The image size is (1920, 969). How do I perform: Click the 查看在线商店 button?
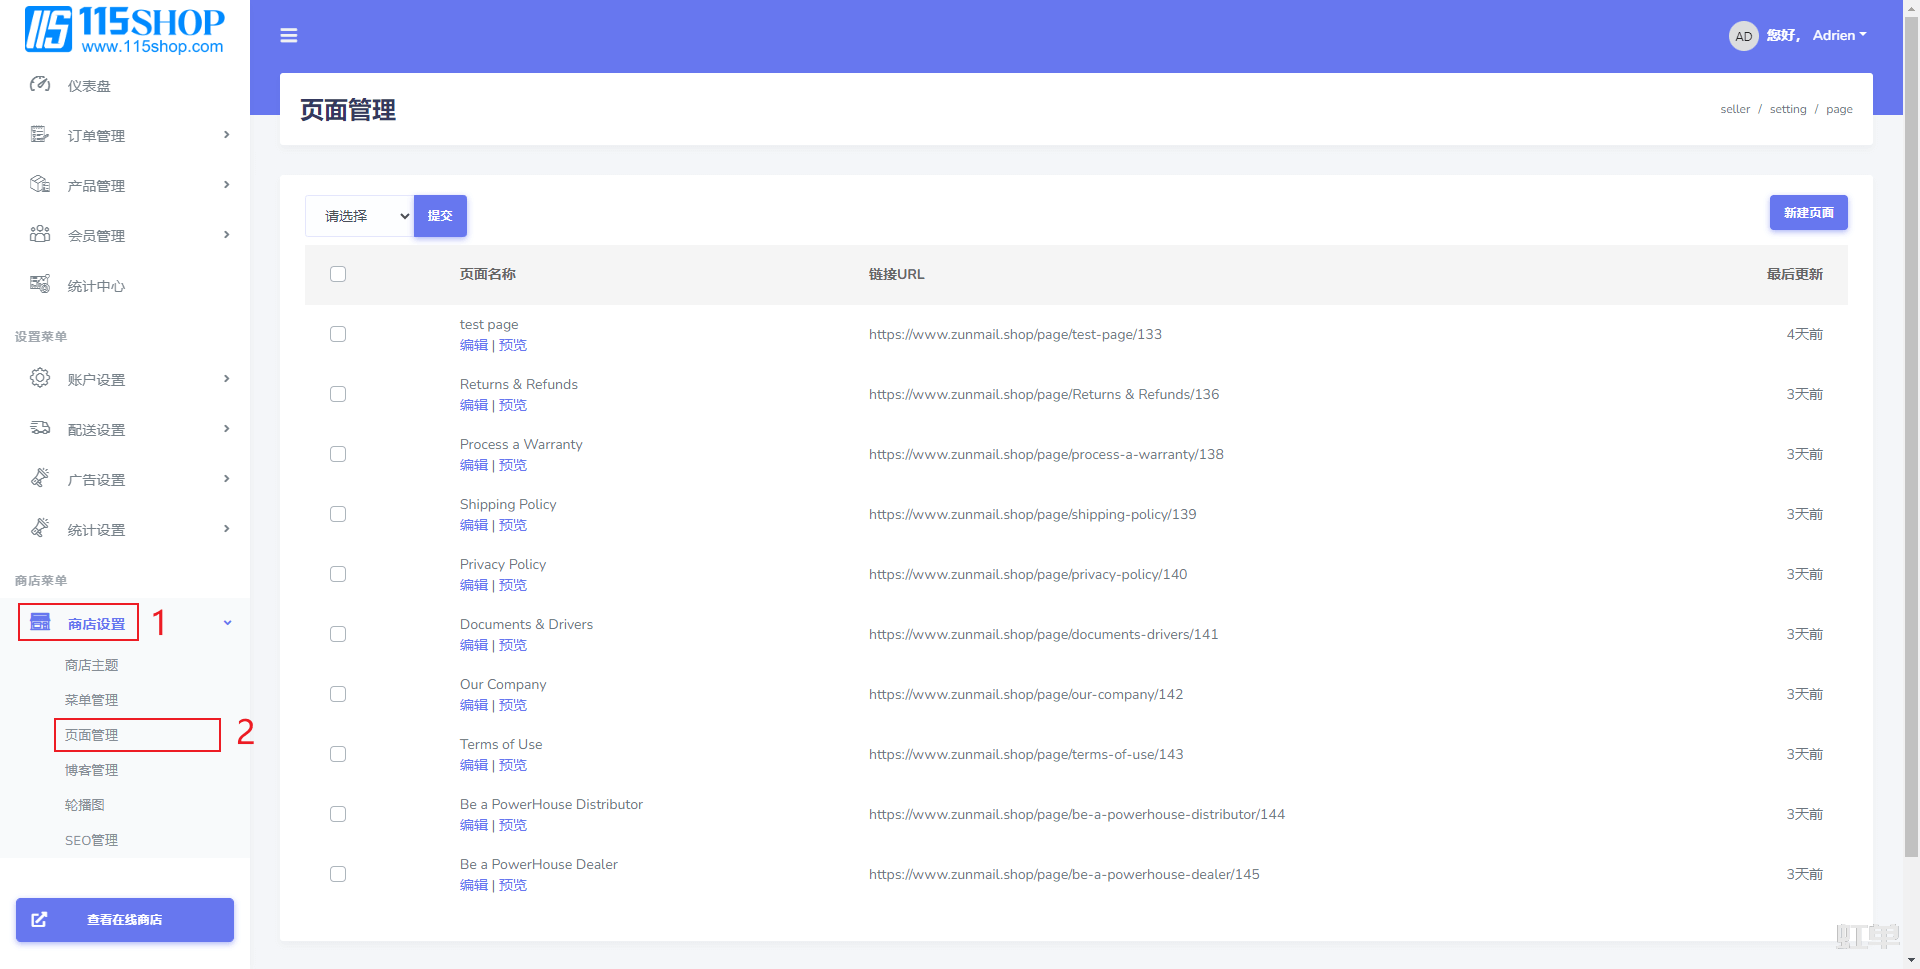pos(125,920)
